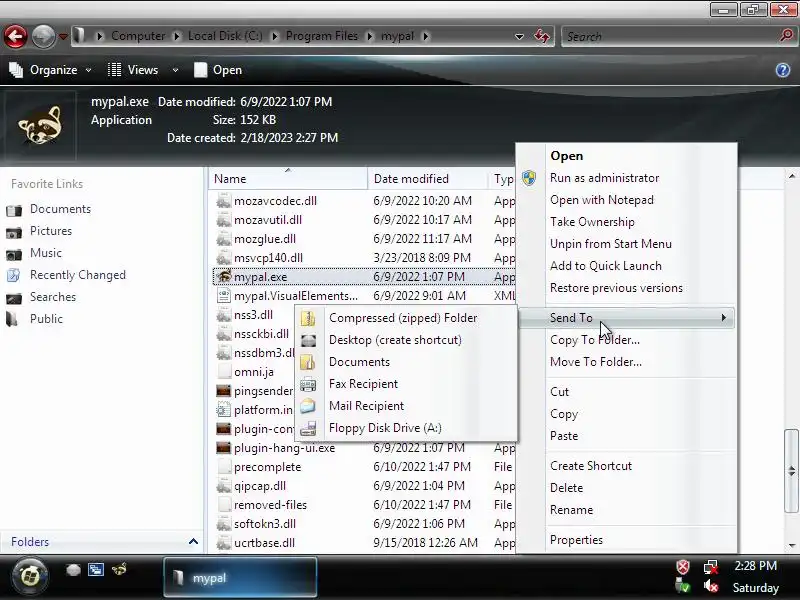Image resolution: width=800 pixels, height=600 pixels.
Task: Open the Organize menu
Action: click(x=50, y=70)
